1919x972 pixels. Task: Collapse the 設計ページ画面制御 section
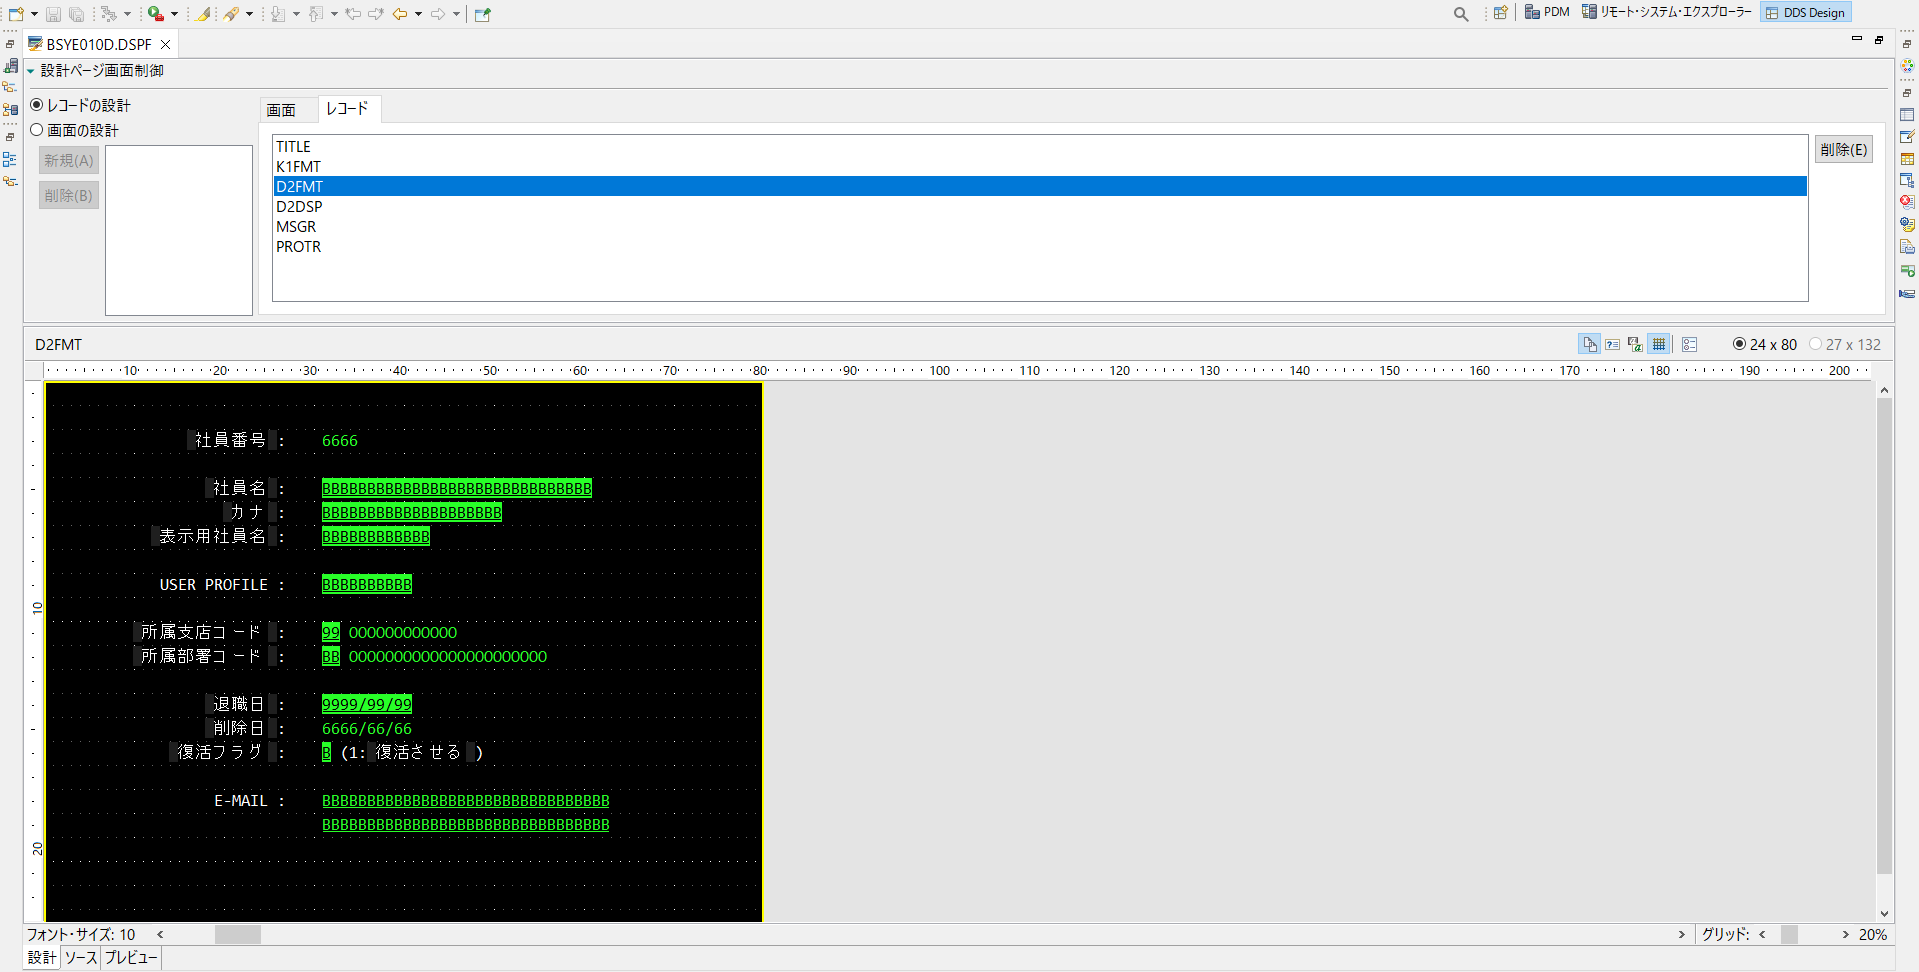30,71
